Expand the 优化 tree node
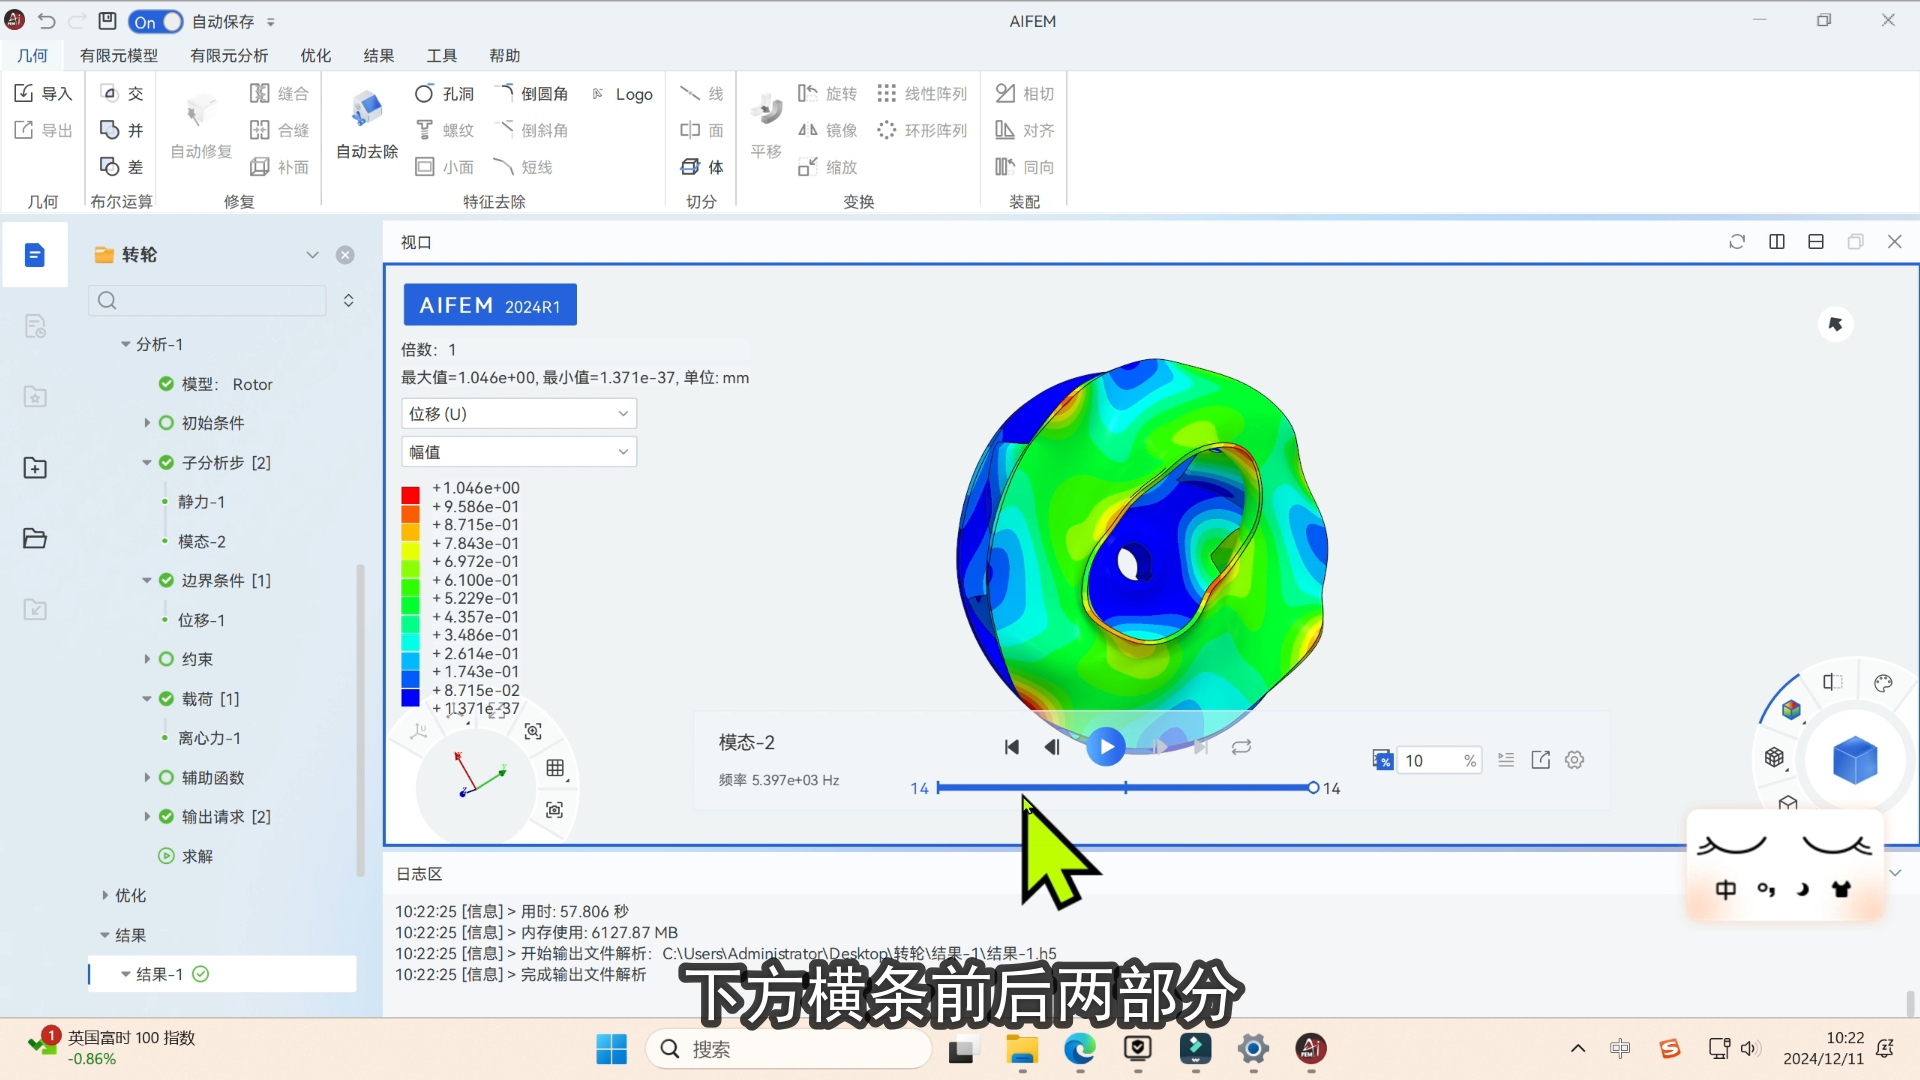Viewport: 1920px width, 1080px height. (105, 896)
